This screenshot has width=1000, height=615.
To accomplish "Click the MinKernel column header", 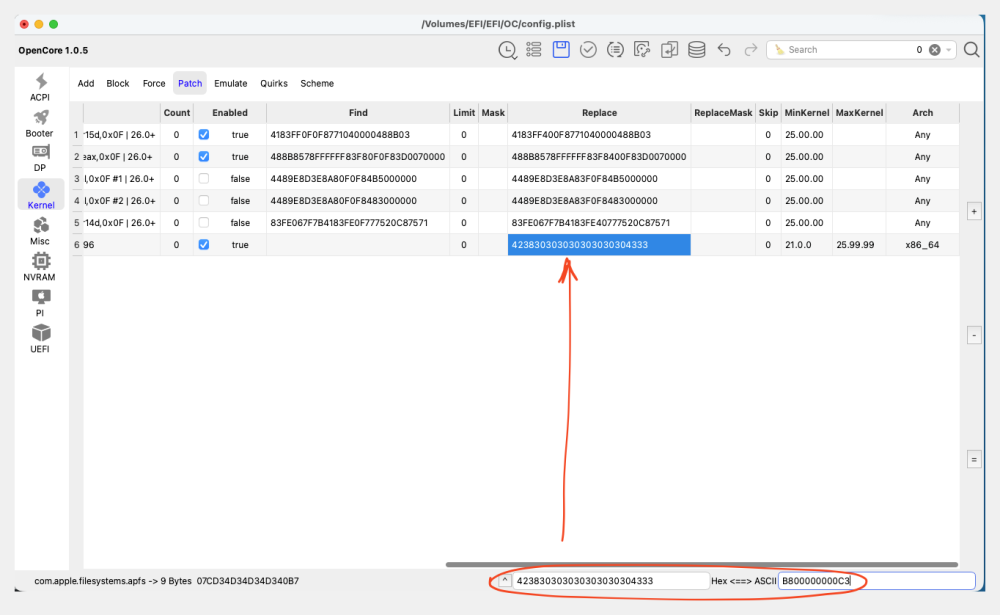I will [806, 112].
